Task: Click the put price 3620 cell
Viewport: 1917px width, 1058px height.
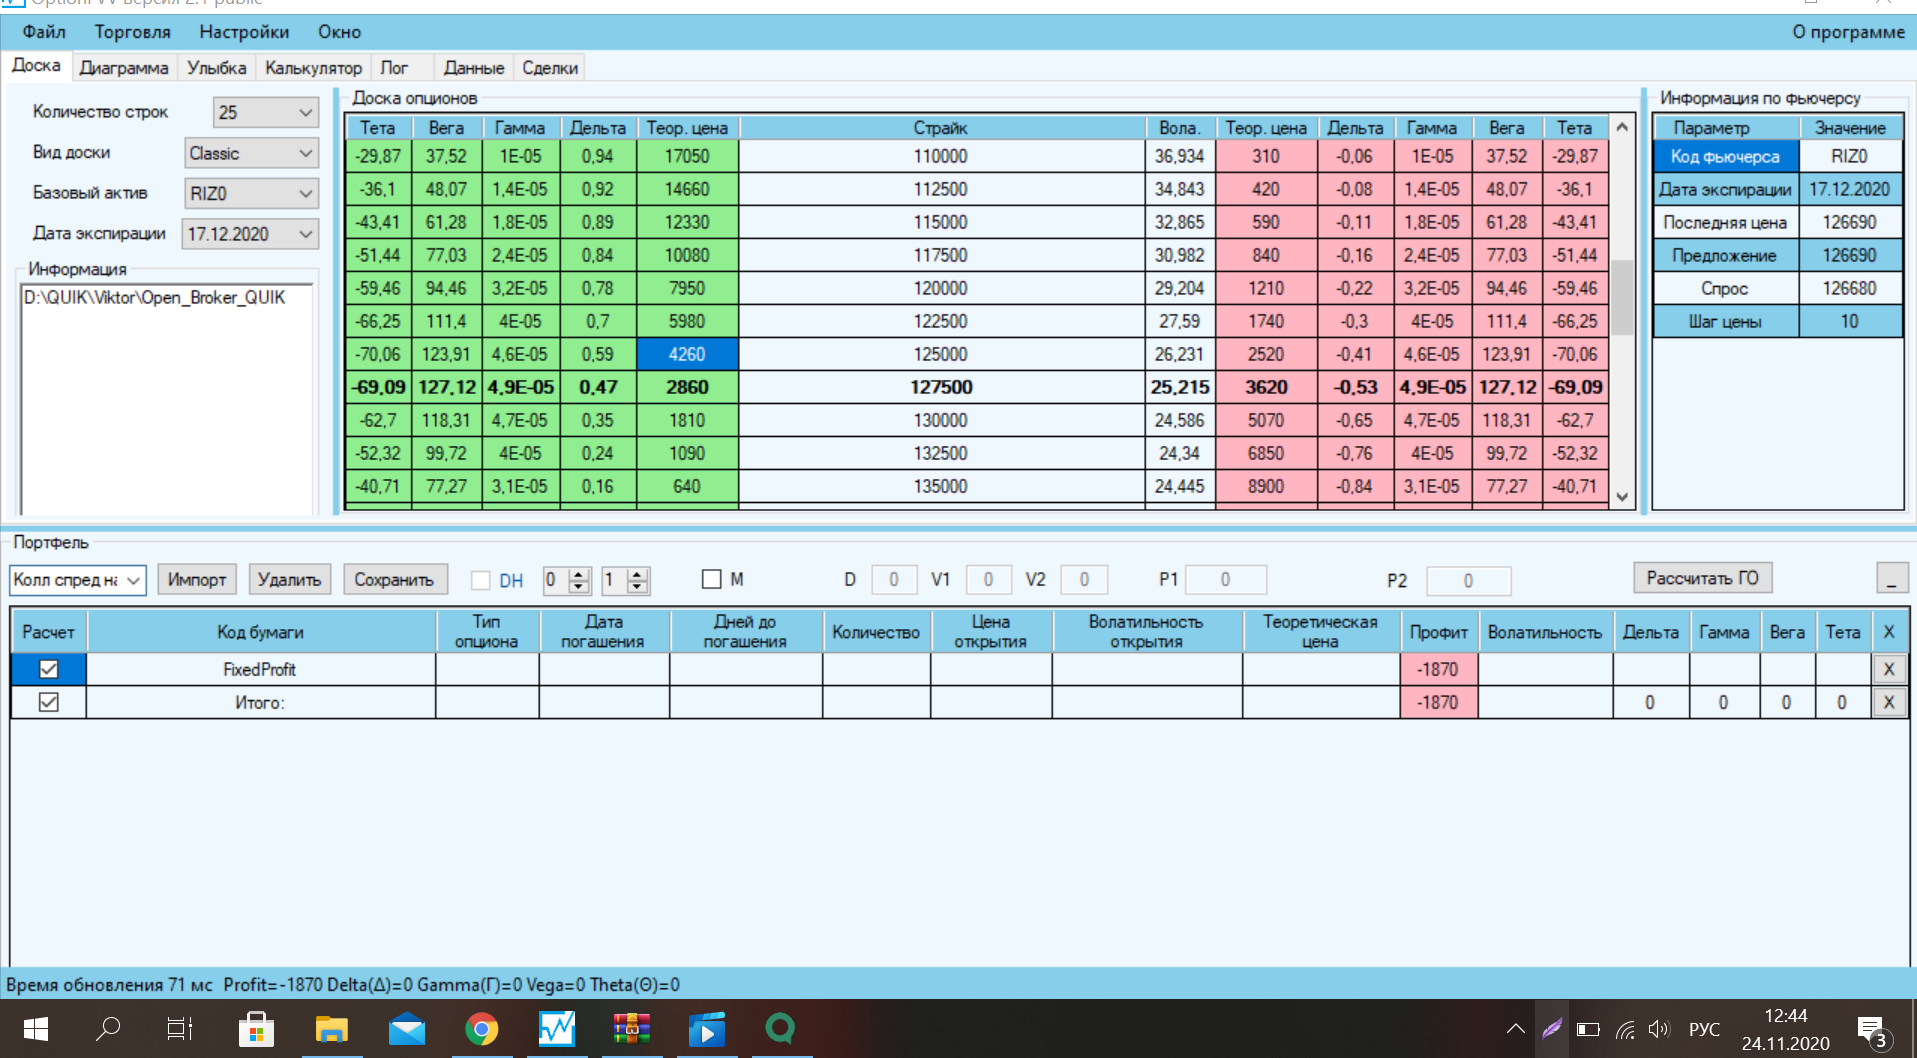Action: tap(1266, 387)
